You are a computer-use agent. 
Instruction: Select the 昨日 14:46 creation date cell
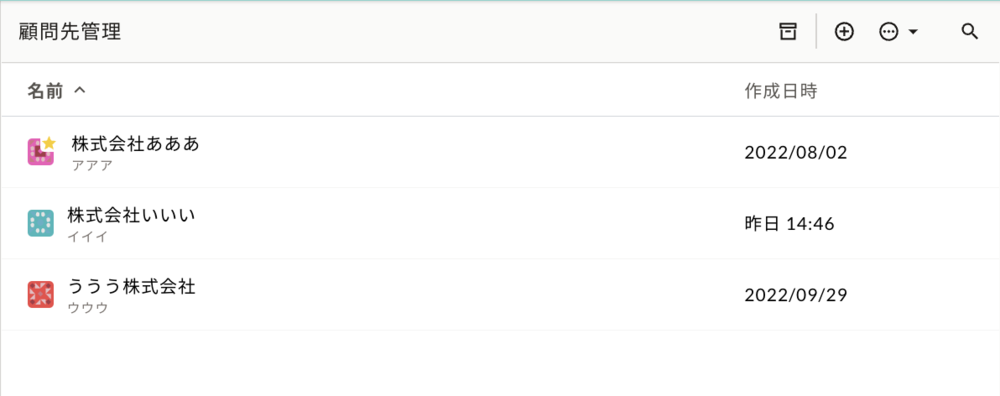pos(790,224)
